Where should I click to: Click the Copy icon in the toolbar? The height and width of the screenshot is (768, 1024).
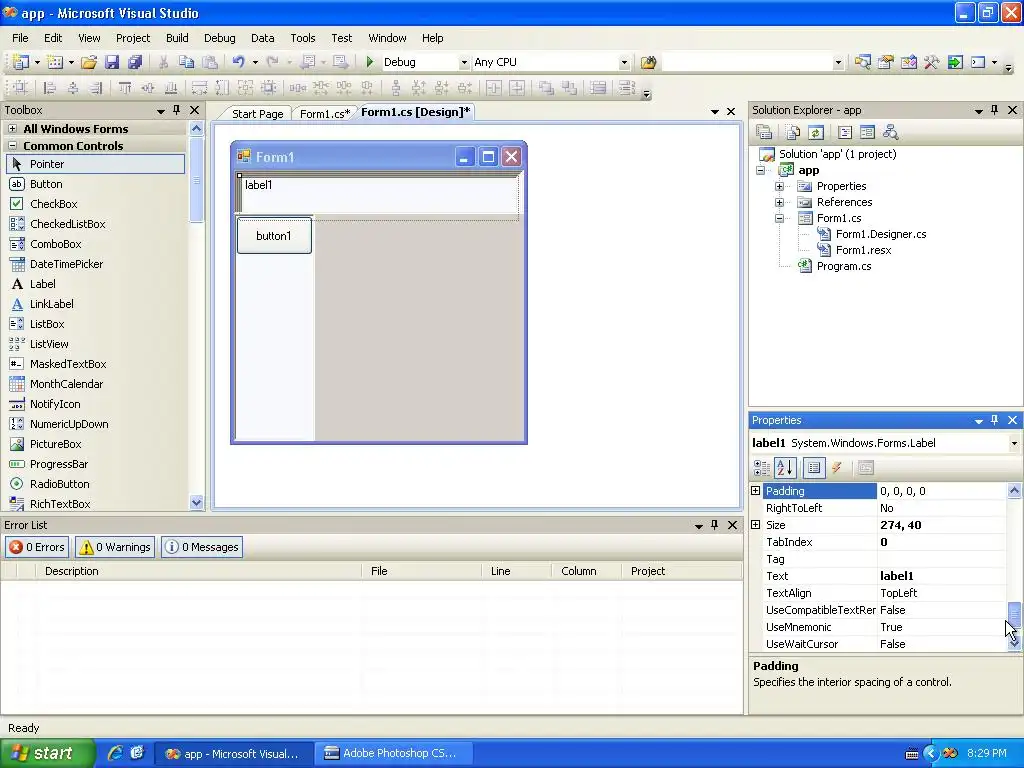(186, 62)
